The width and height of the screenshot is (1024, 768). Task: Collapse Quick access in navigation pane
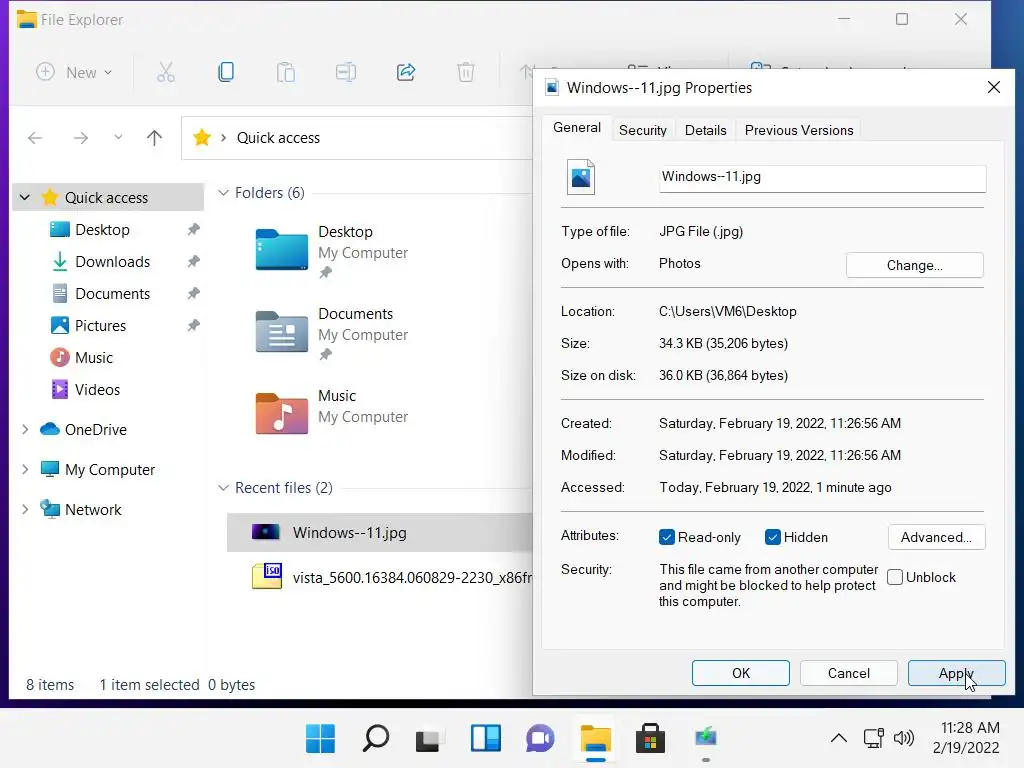(x=25, y=197)
